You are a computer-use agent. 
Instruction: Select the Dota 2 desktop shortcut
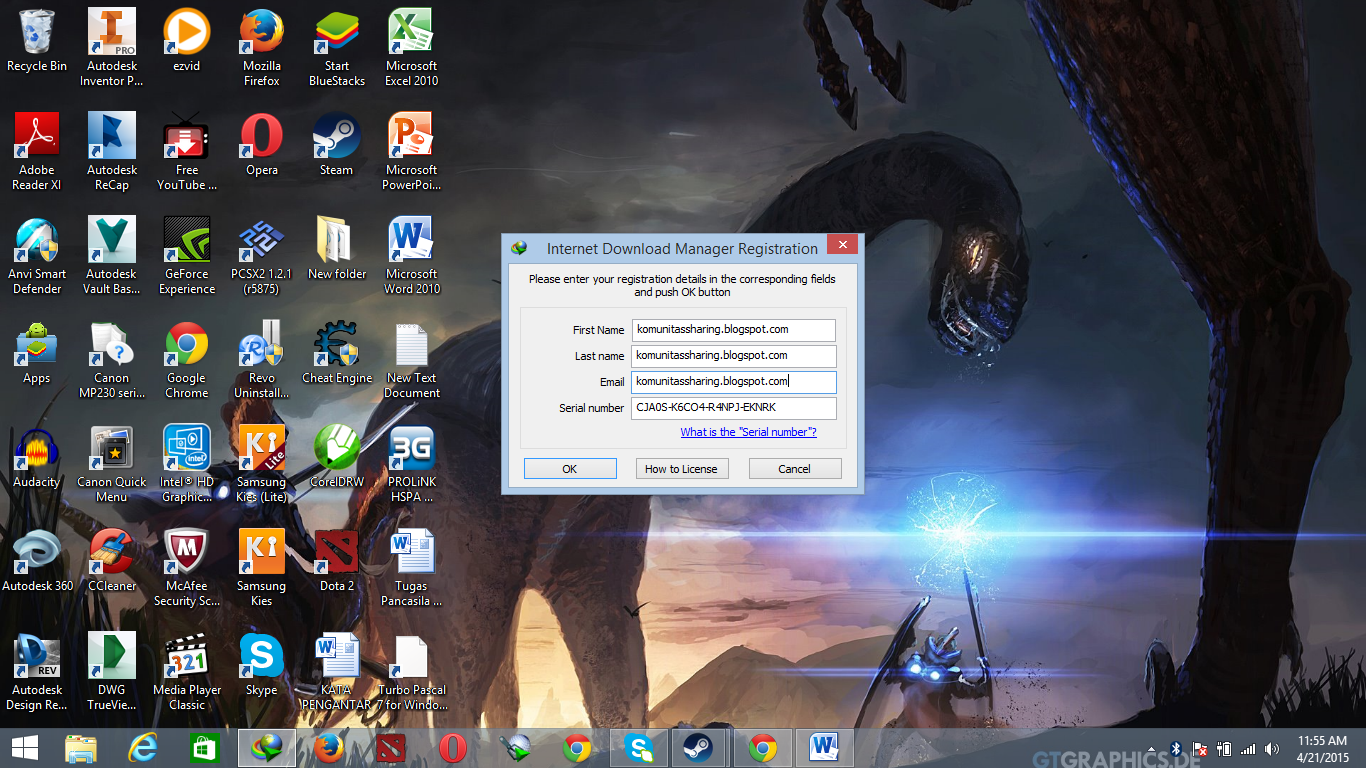(337, 561)
